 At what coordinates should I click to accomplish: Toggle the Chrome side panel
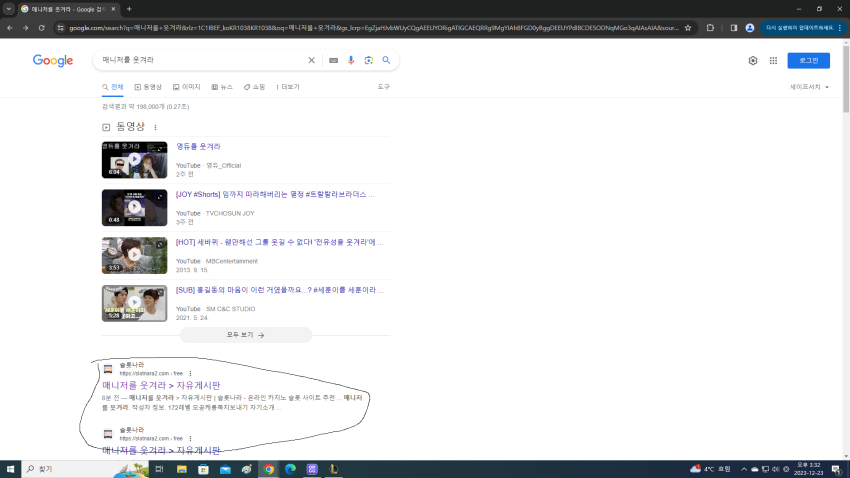(x=733, y=28)
